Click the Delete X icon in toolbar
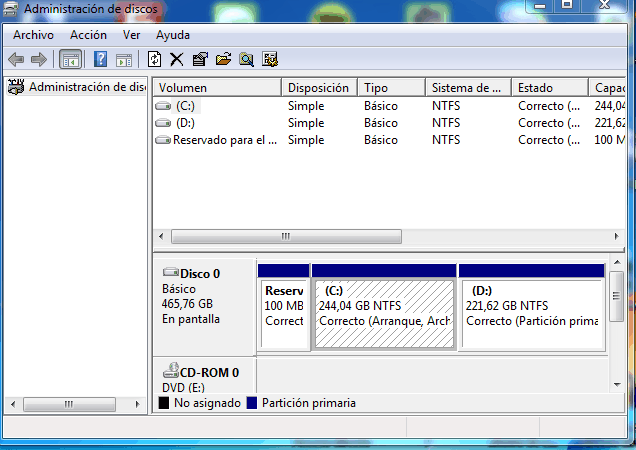The width and height of the screenshot is (636, 450). click(177, 59)
